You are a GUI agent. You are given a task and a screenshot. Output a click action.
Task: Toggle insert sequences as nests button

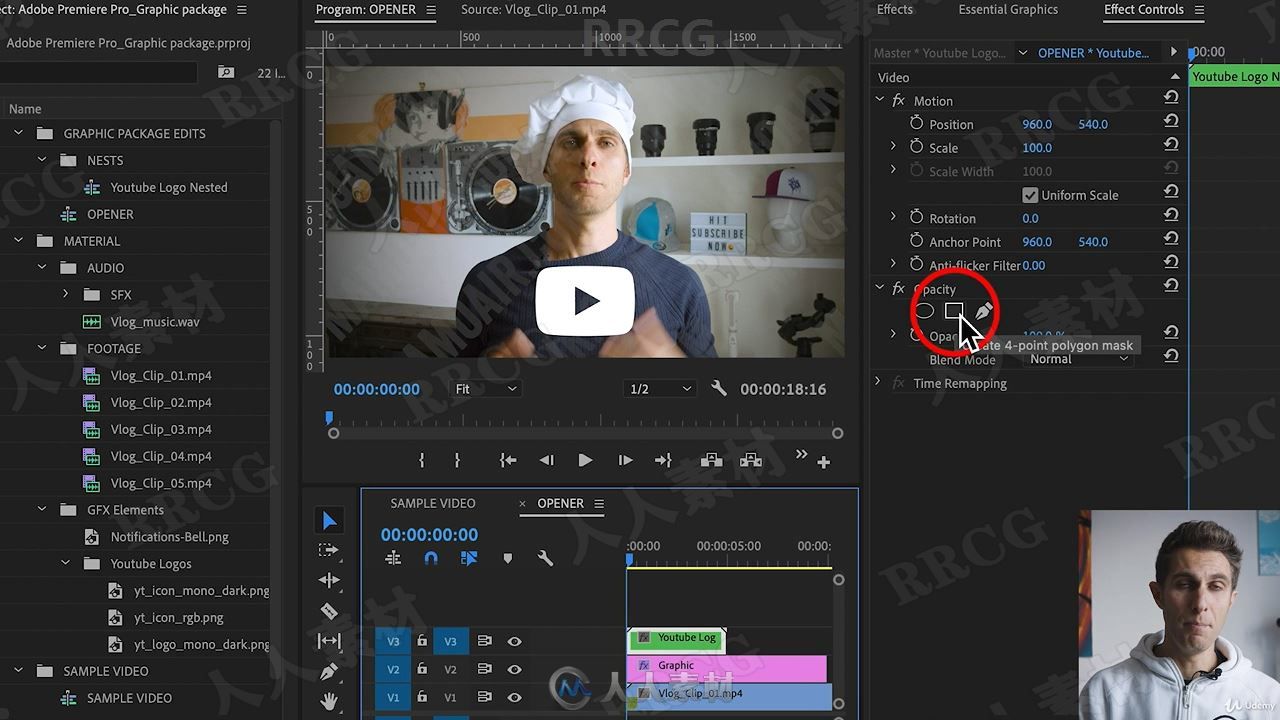(393, 558)
